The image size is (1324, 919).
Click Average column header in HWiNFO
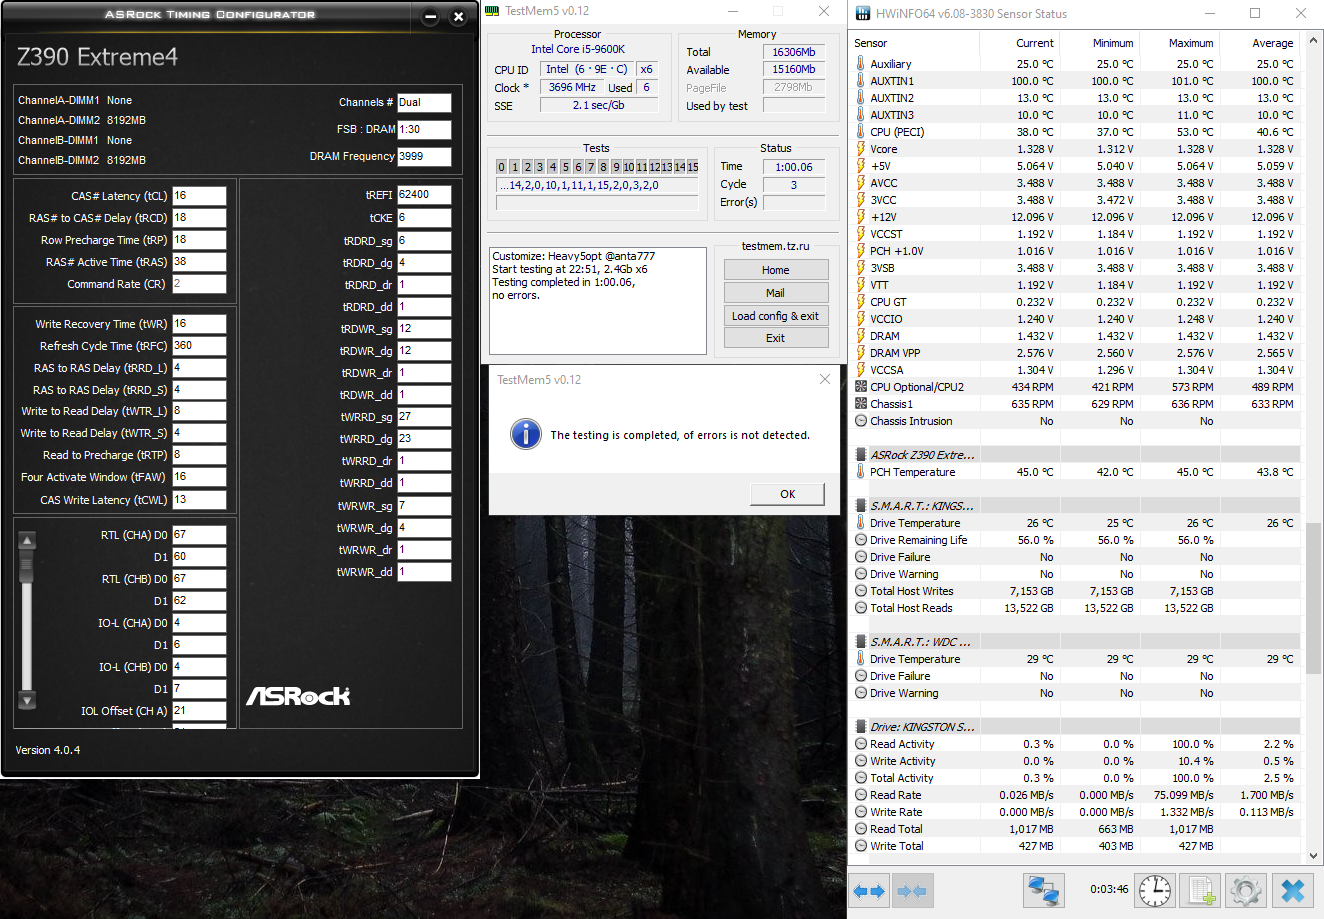[x=1259, y=43]
